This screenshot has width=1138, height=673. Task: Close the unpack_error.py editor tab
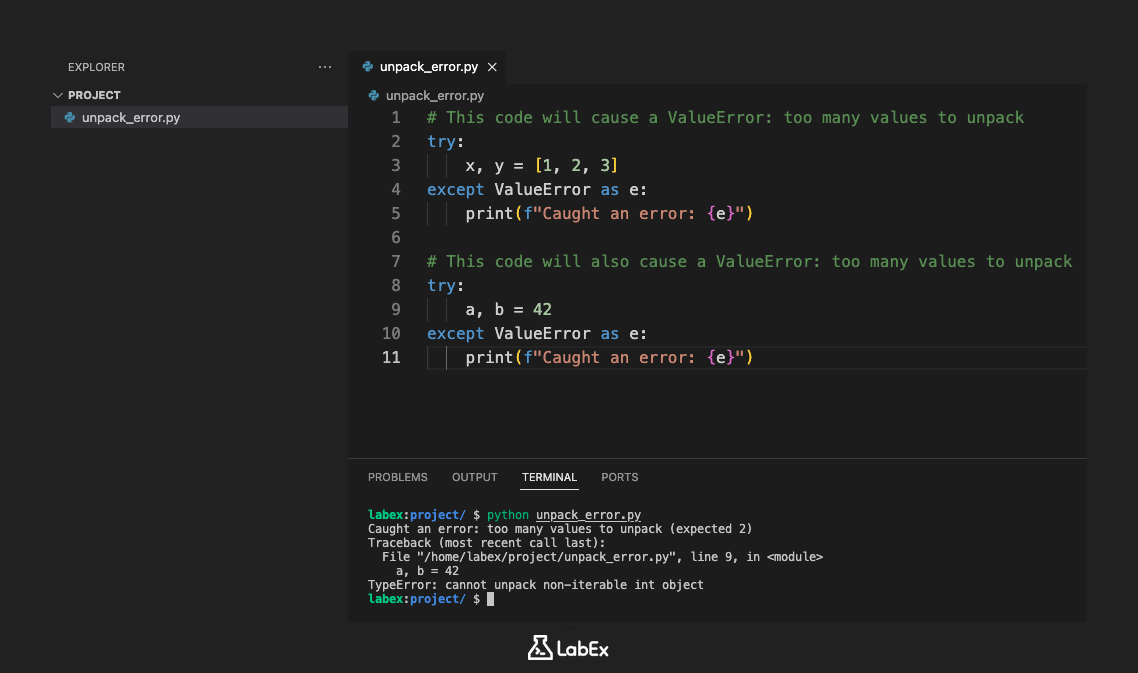(491, 67)
